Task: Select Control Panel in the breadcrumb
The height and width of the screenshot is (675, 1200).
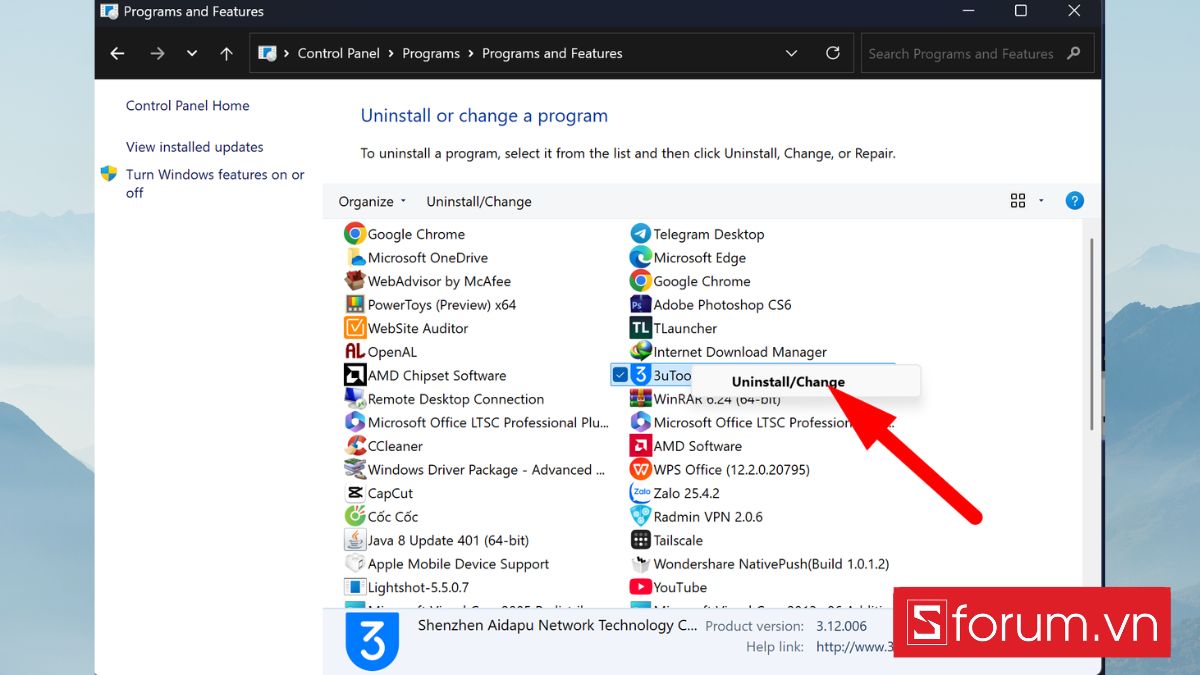Action: tap(338, 53)
